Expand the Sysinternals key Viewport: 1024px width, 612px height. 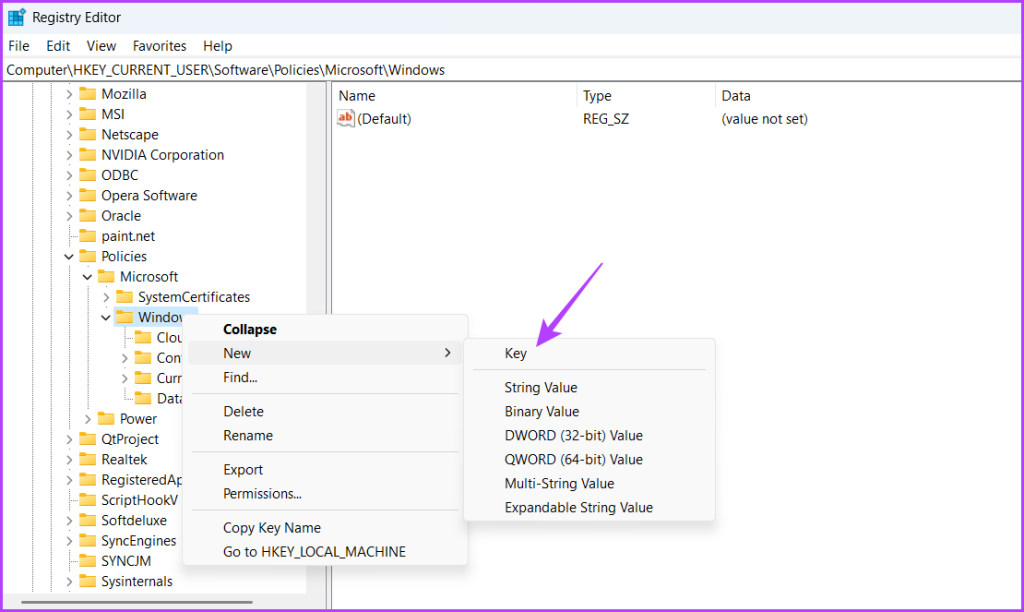pos(69,581)
